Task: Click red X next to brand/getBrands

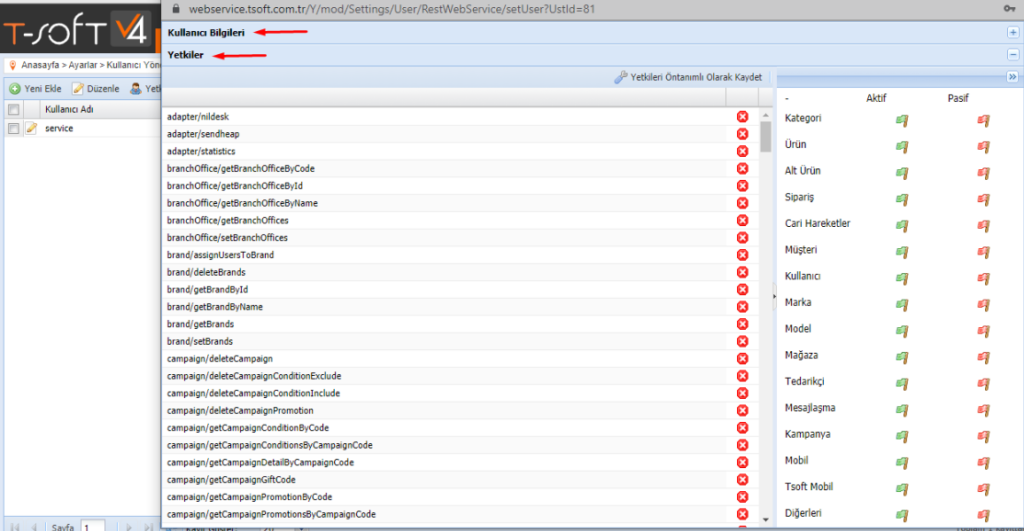Action: click(x=742, y=324)
